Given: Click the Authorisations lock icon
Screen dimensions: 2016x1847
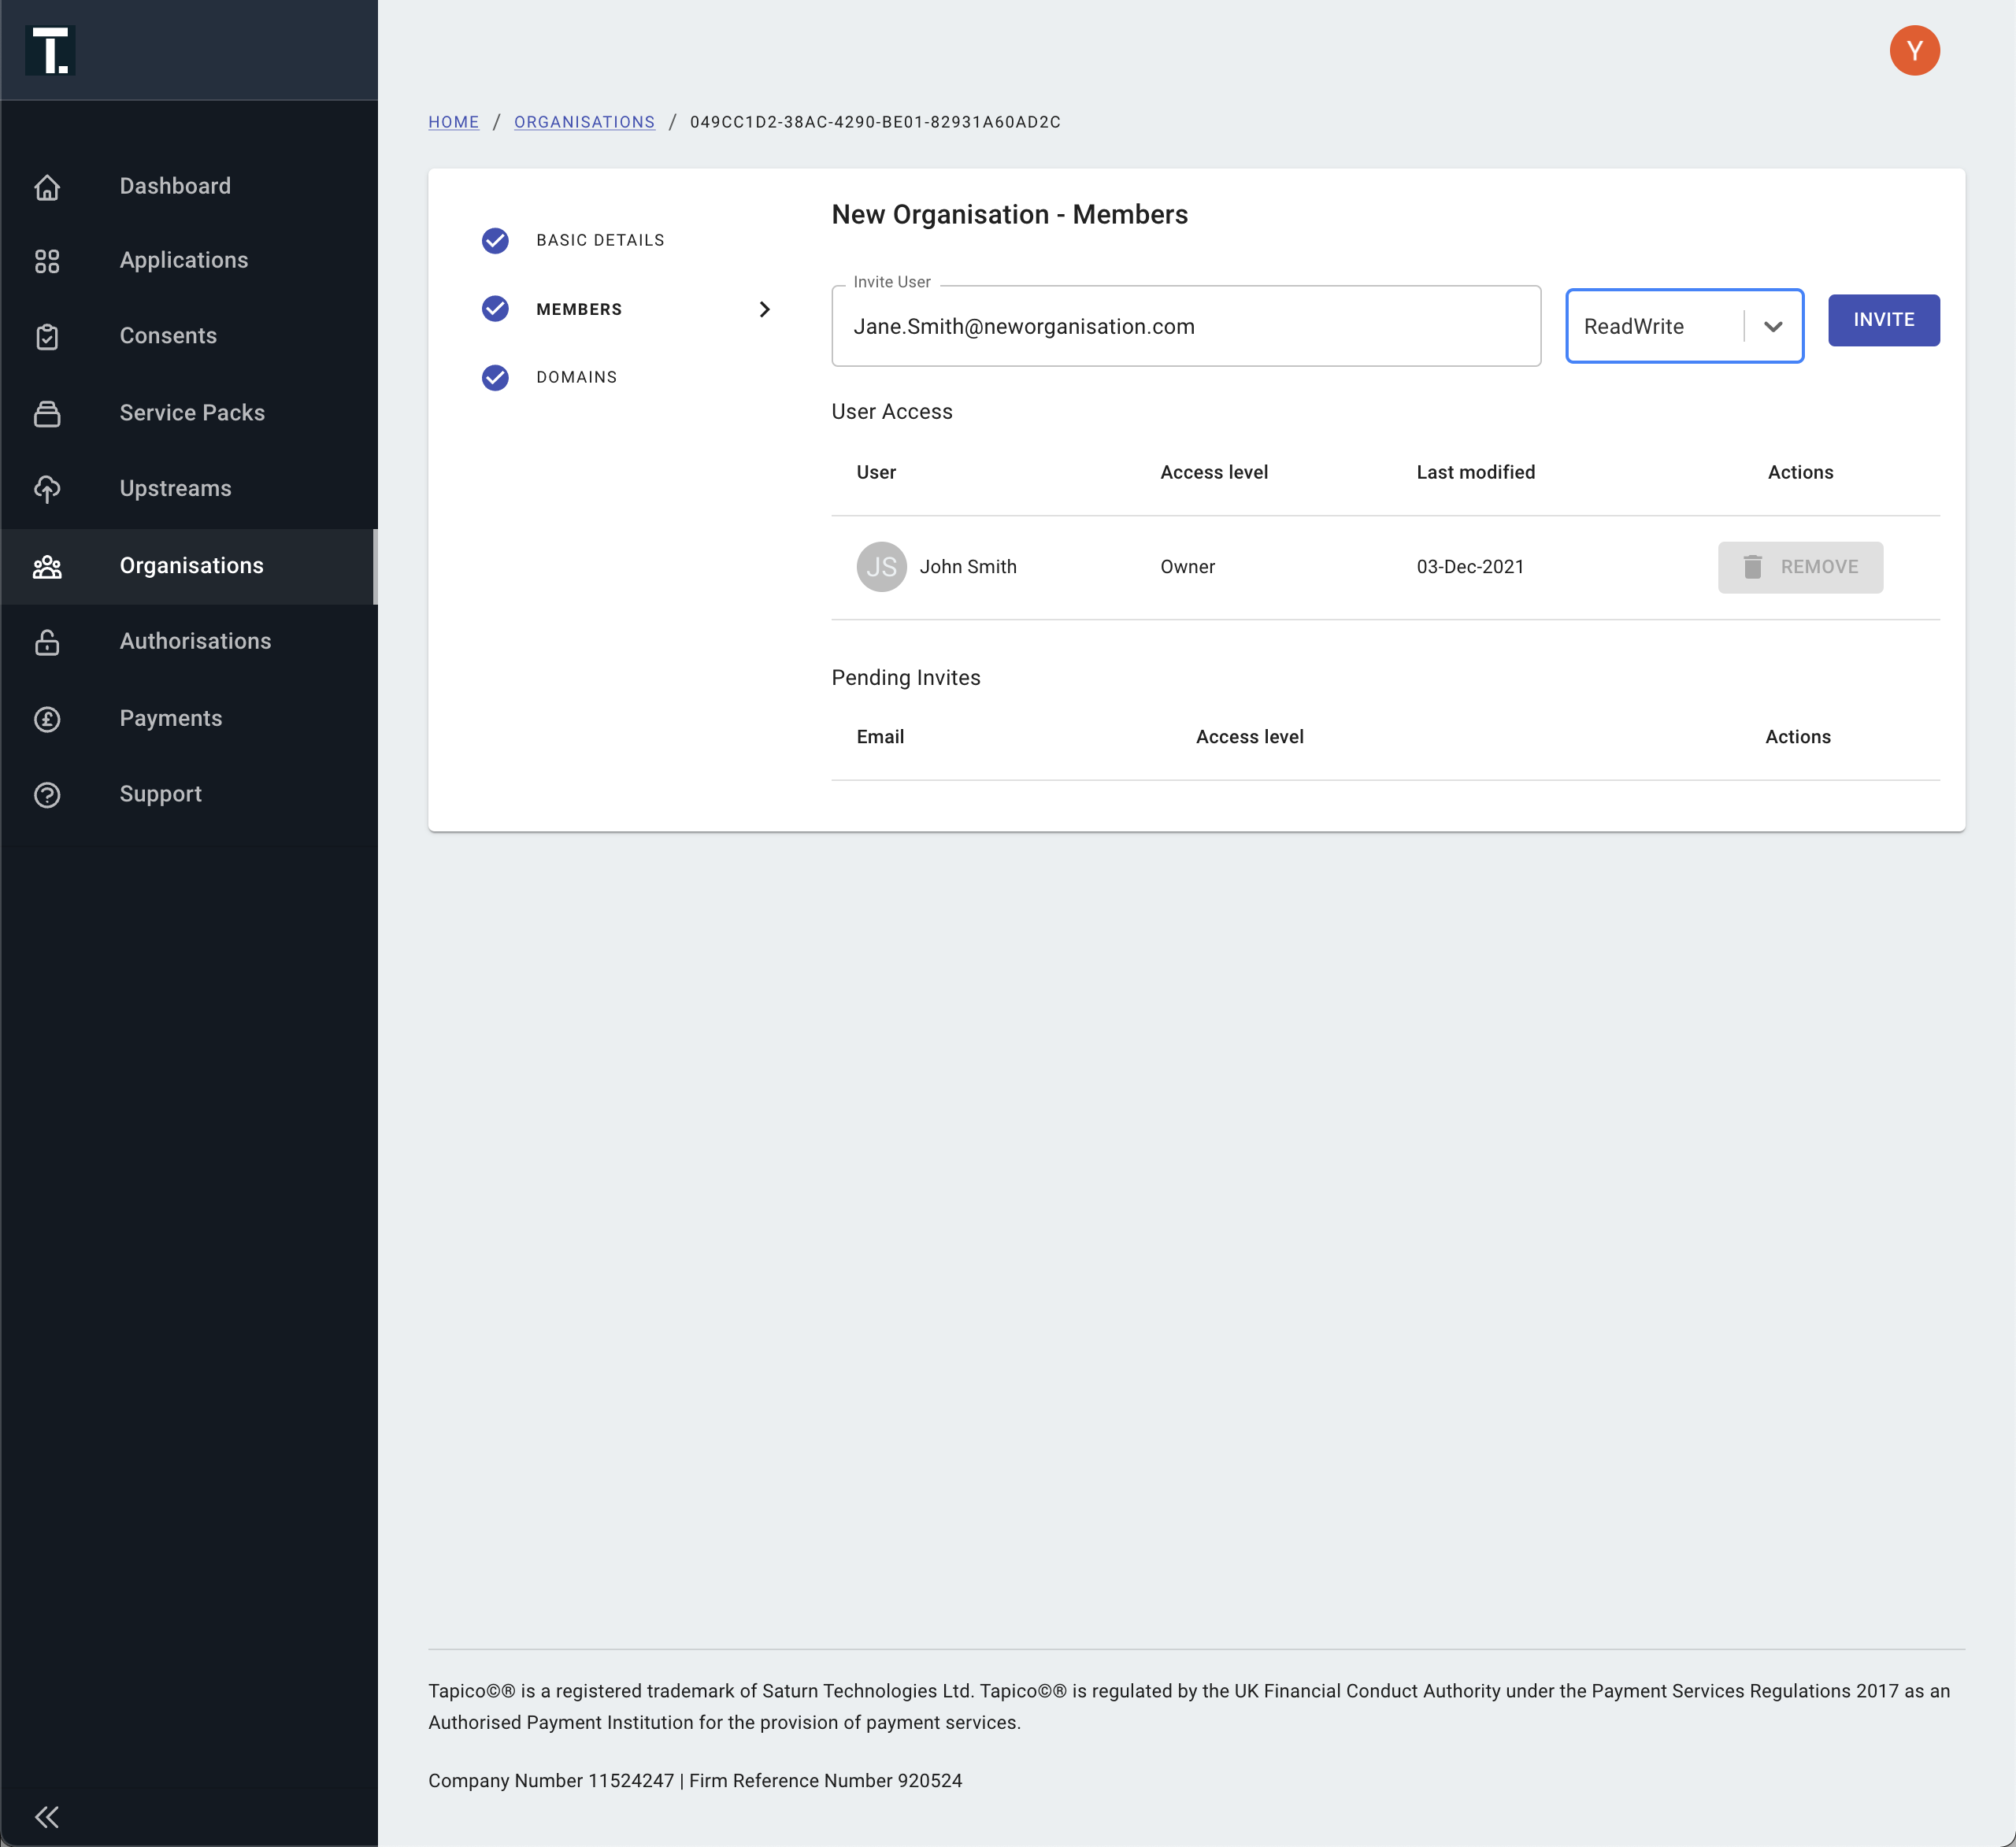Looking at the screenshot, I should 47,642.
